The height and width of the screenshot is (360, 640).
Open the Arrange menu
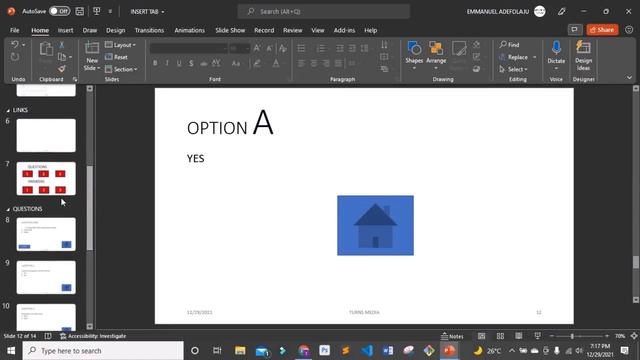[436, 54]
